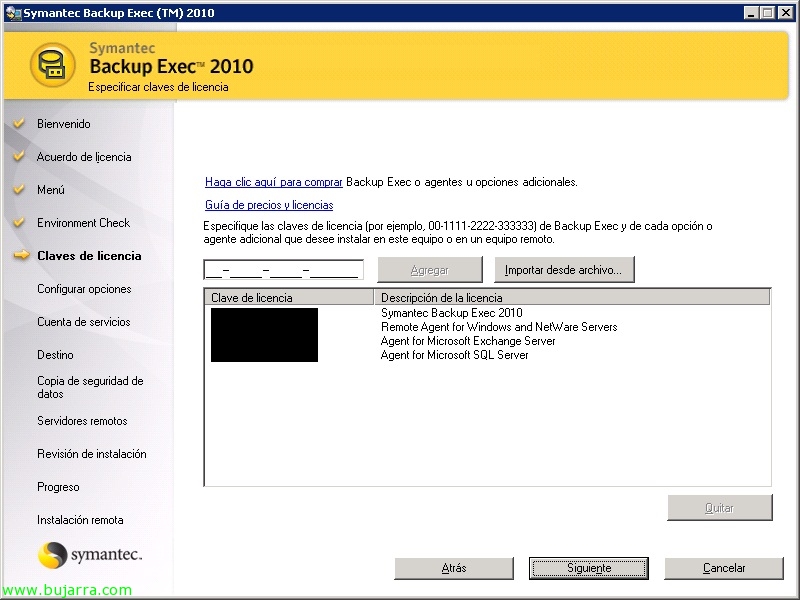Click the 'Acuerdo de licencia' step
This screenshot has width=800, height=600.
(84, 157)
